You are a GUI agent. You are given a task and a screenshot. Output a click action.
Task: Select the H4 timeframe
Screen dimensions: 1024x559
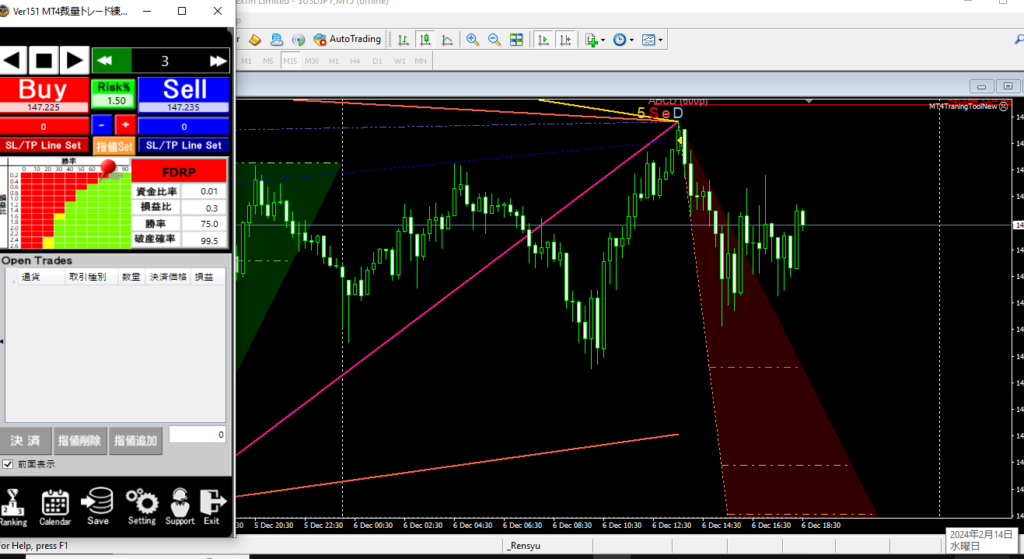pos(355,61)
